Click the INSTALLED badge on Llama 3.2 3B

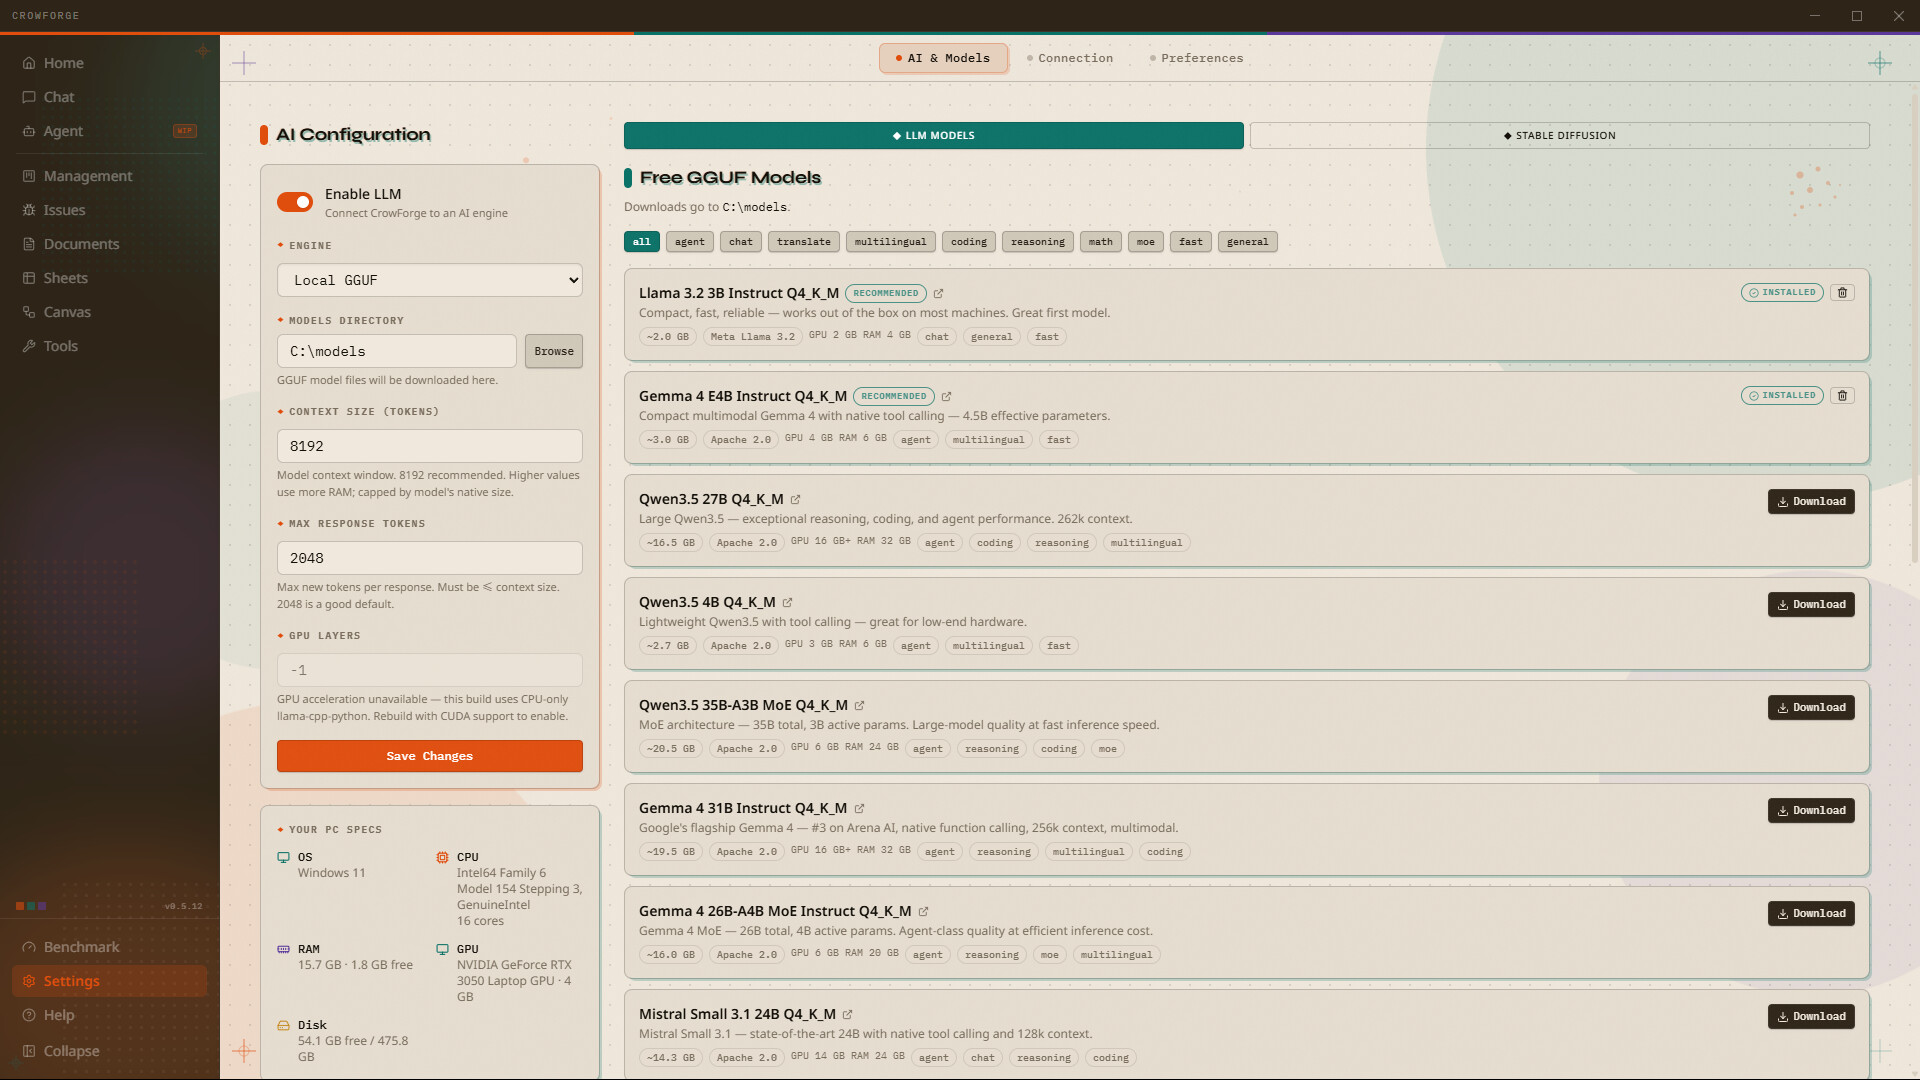point(1782,293)
